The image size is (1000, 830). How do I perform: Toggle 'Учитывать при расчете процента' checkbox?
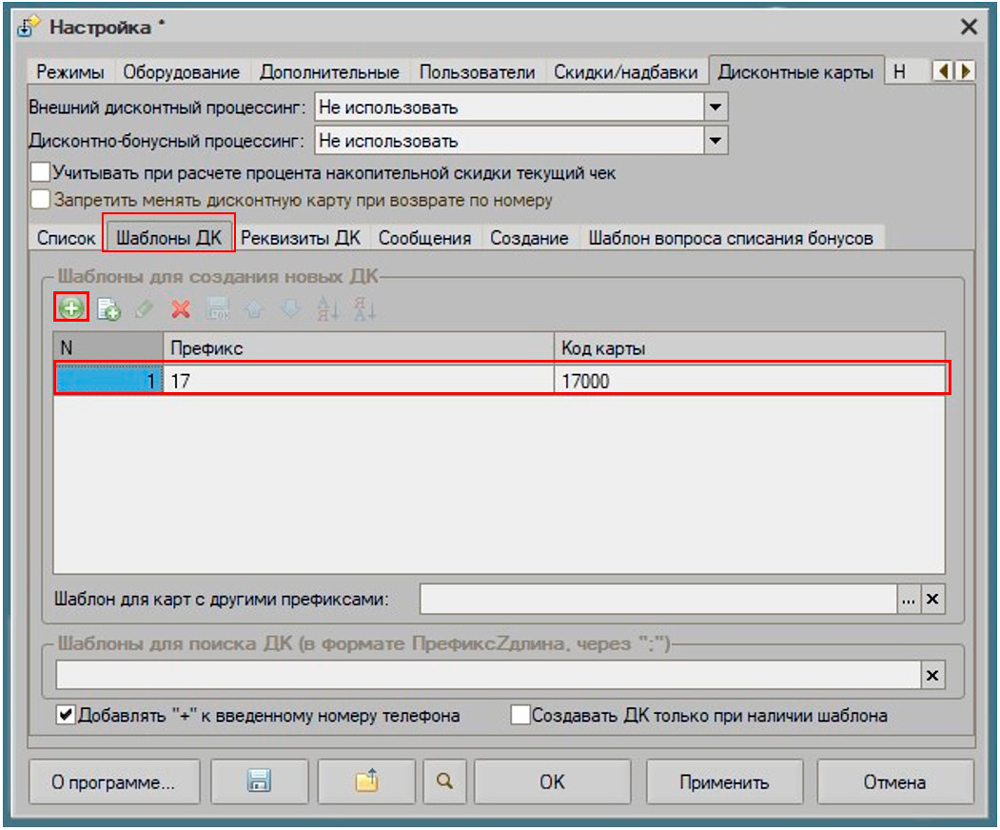(x=40, y=173)
